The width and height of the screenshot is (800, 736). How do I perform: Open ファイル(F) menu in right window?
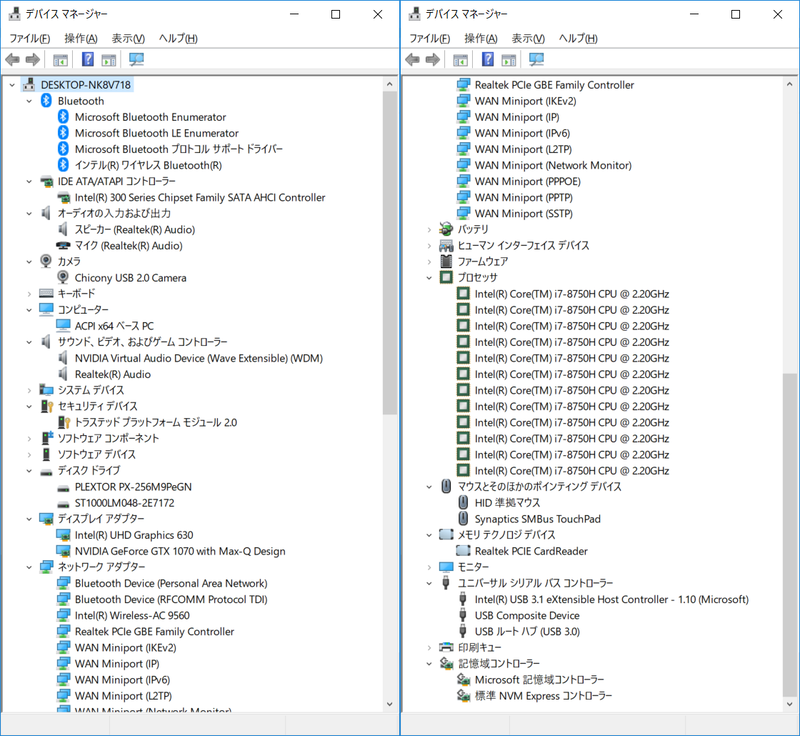pos(430,38)
